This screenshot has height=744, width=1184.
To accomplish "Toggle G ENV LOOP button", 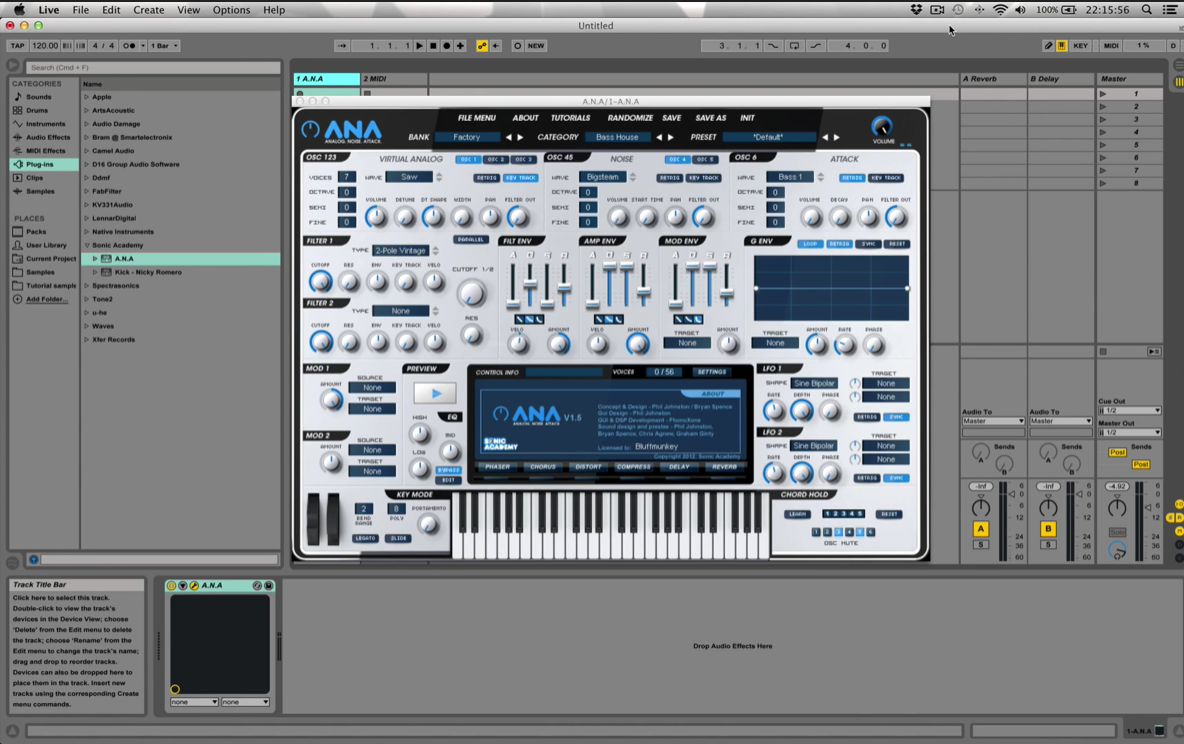I will (x=810, y=244).
